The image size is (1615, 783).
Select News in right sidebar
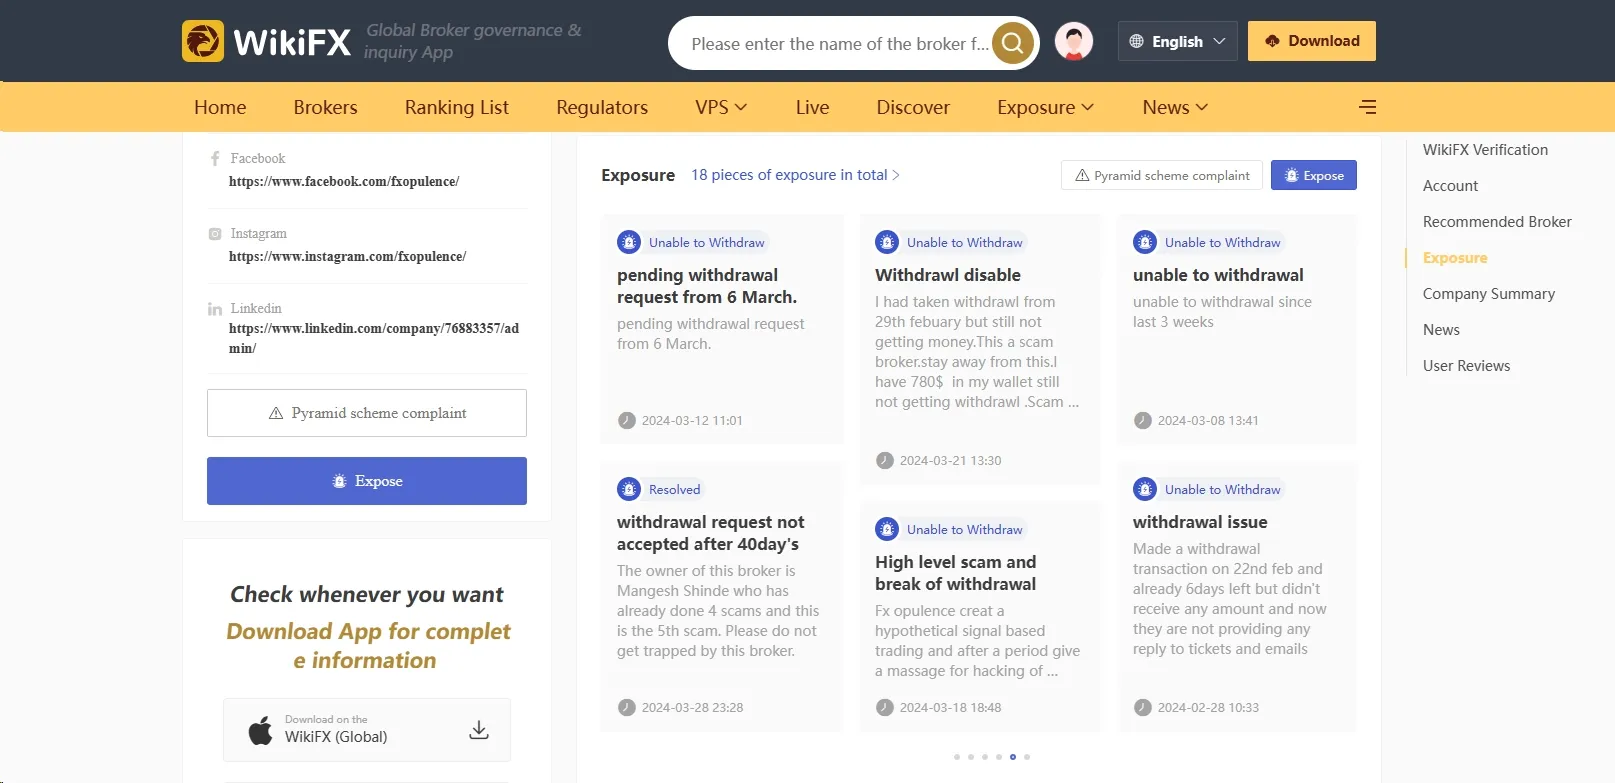(1441, 330)
